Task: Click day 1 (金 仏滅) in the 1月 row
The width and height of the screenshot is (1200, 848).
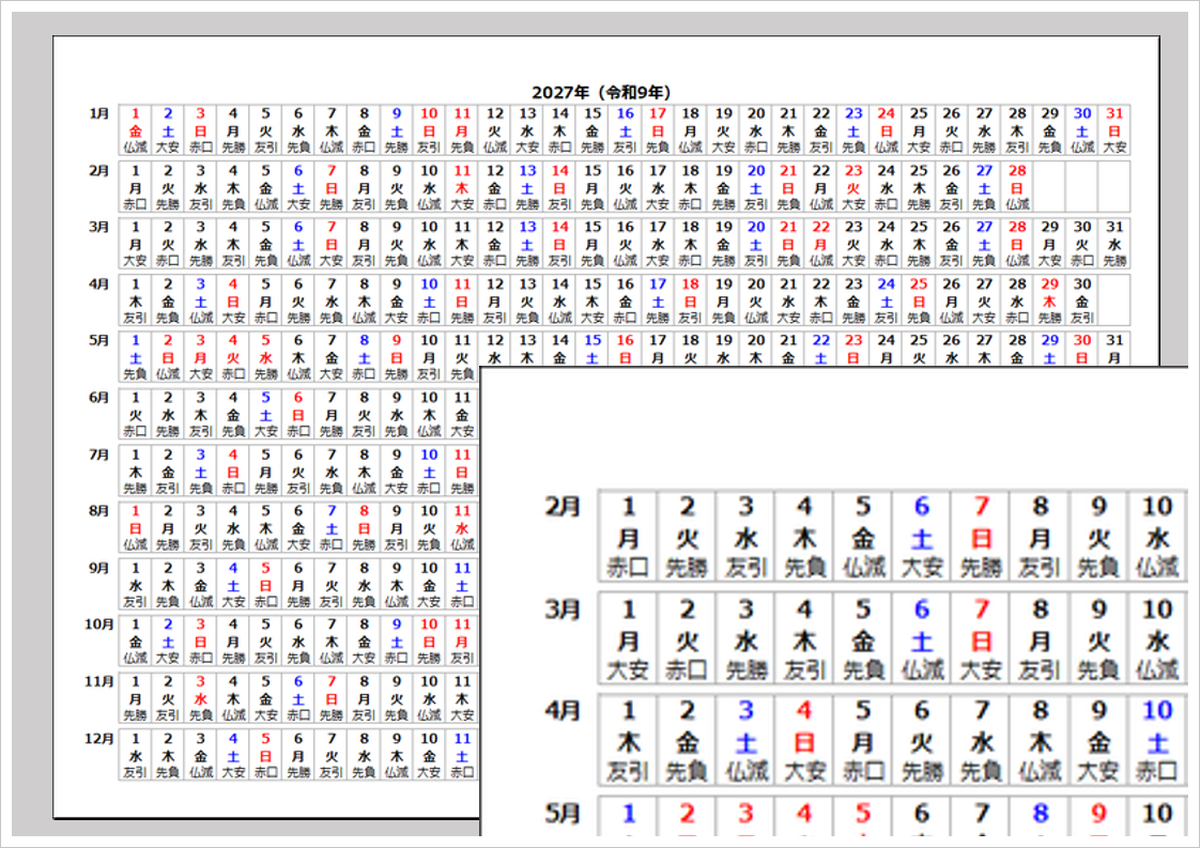Action: coord(136,130)
